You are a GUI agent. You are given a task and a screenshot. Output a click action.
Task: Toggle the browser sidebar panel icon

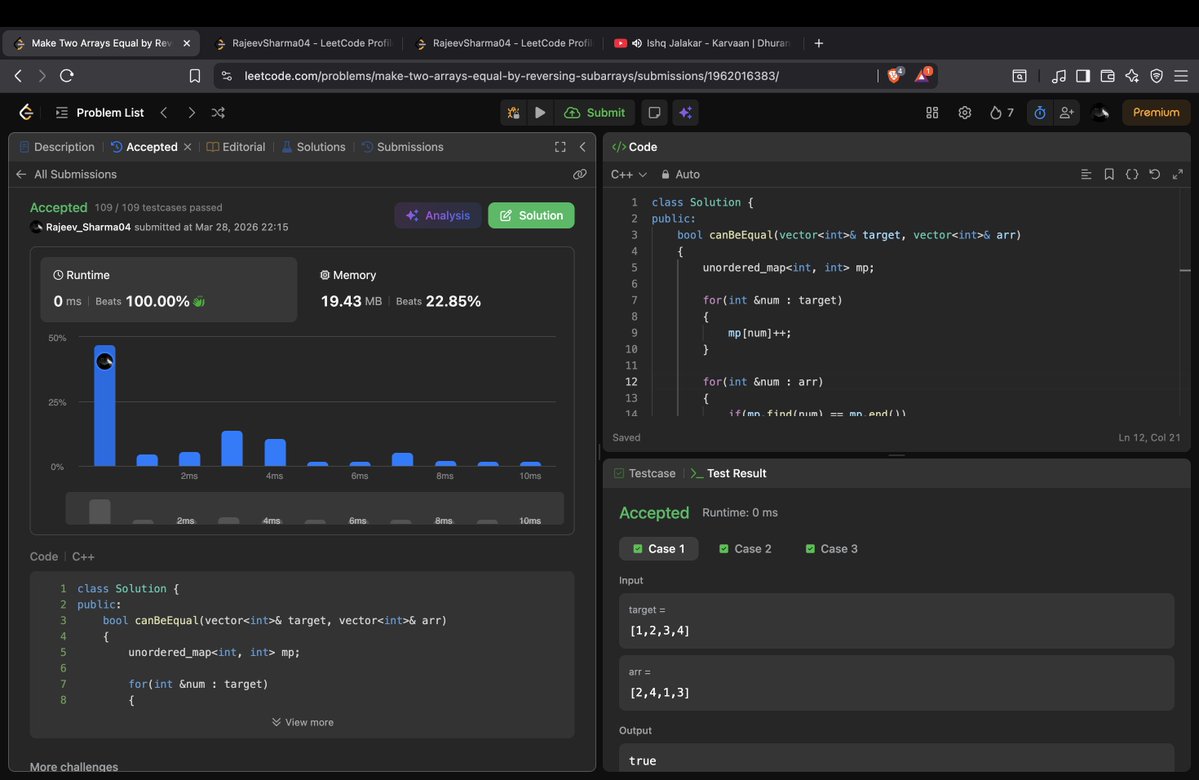(x=1083, y=76)
